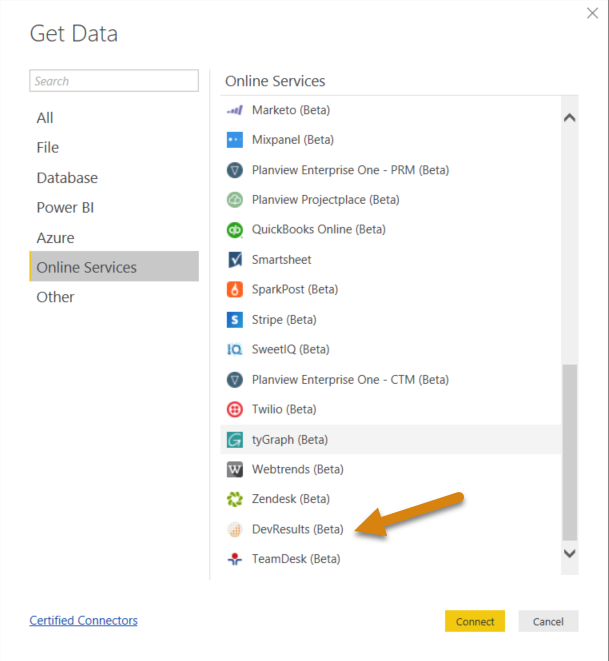Click the tyGraph icon
Viewport: 609px width, 661px height.
click(235, 440)
